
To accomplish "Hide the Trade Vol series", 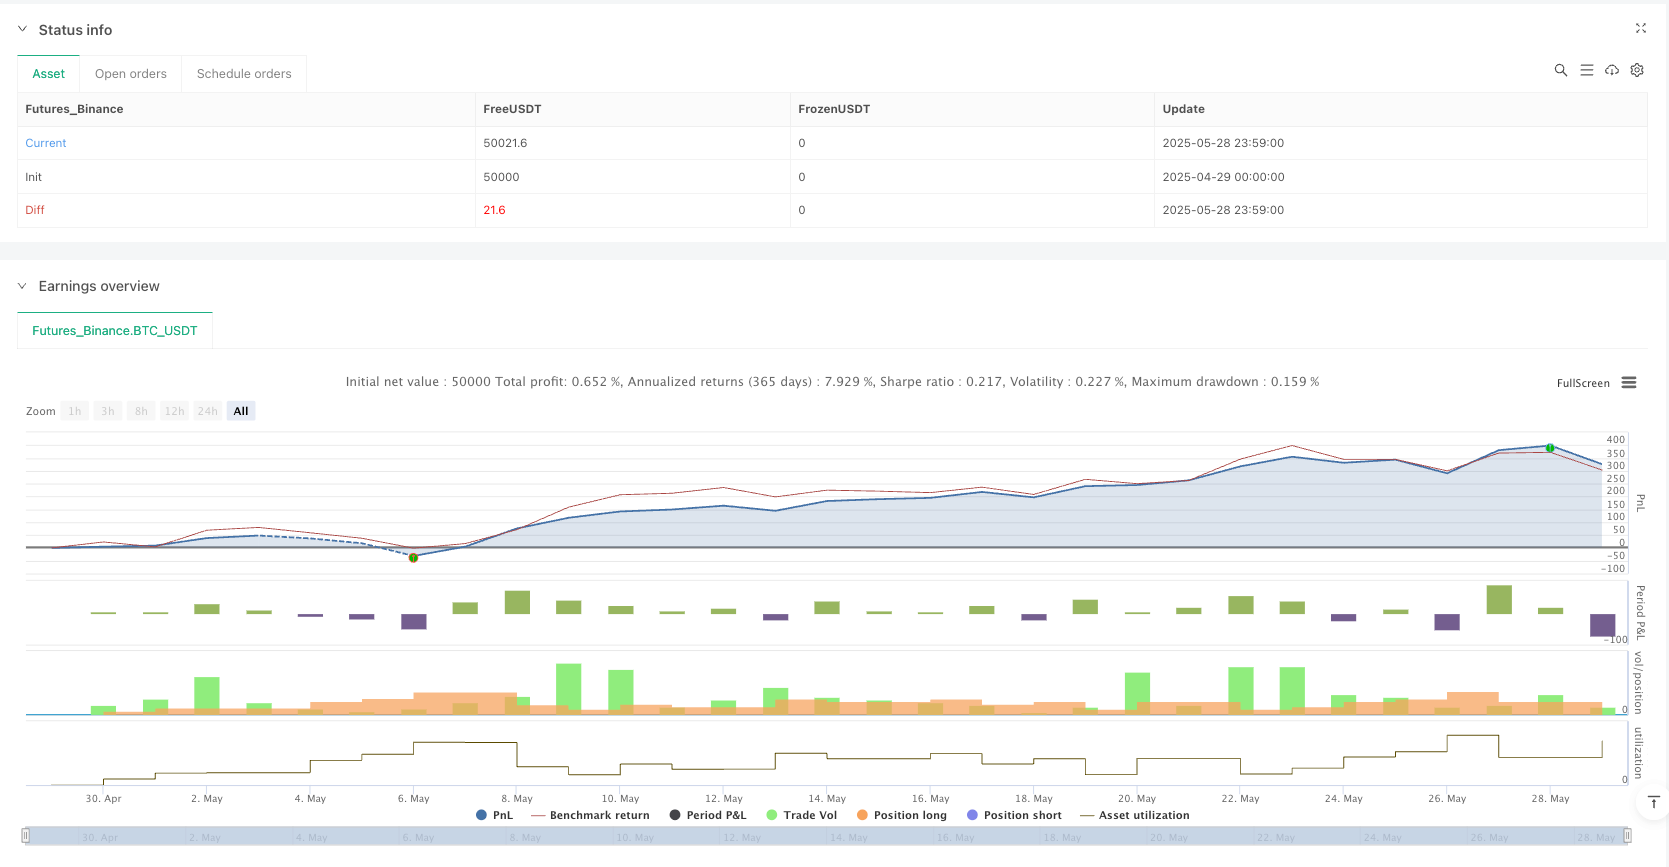I will 802,815.
